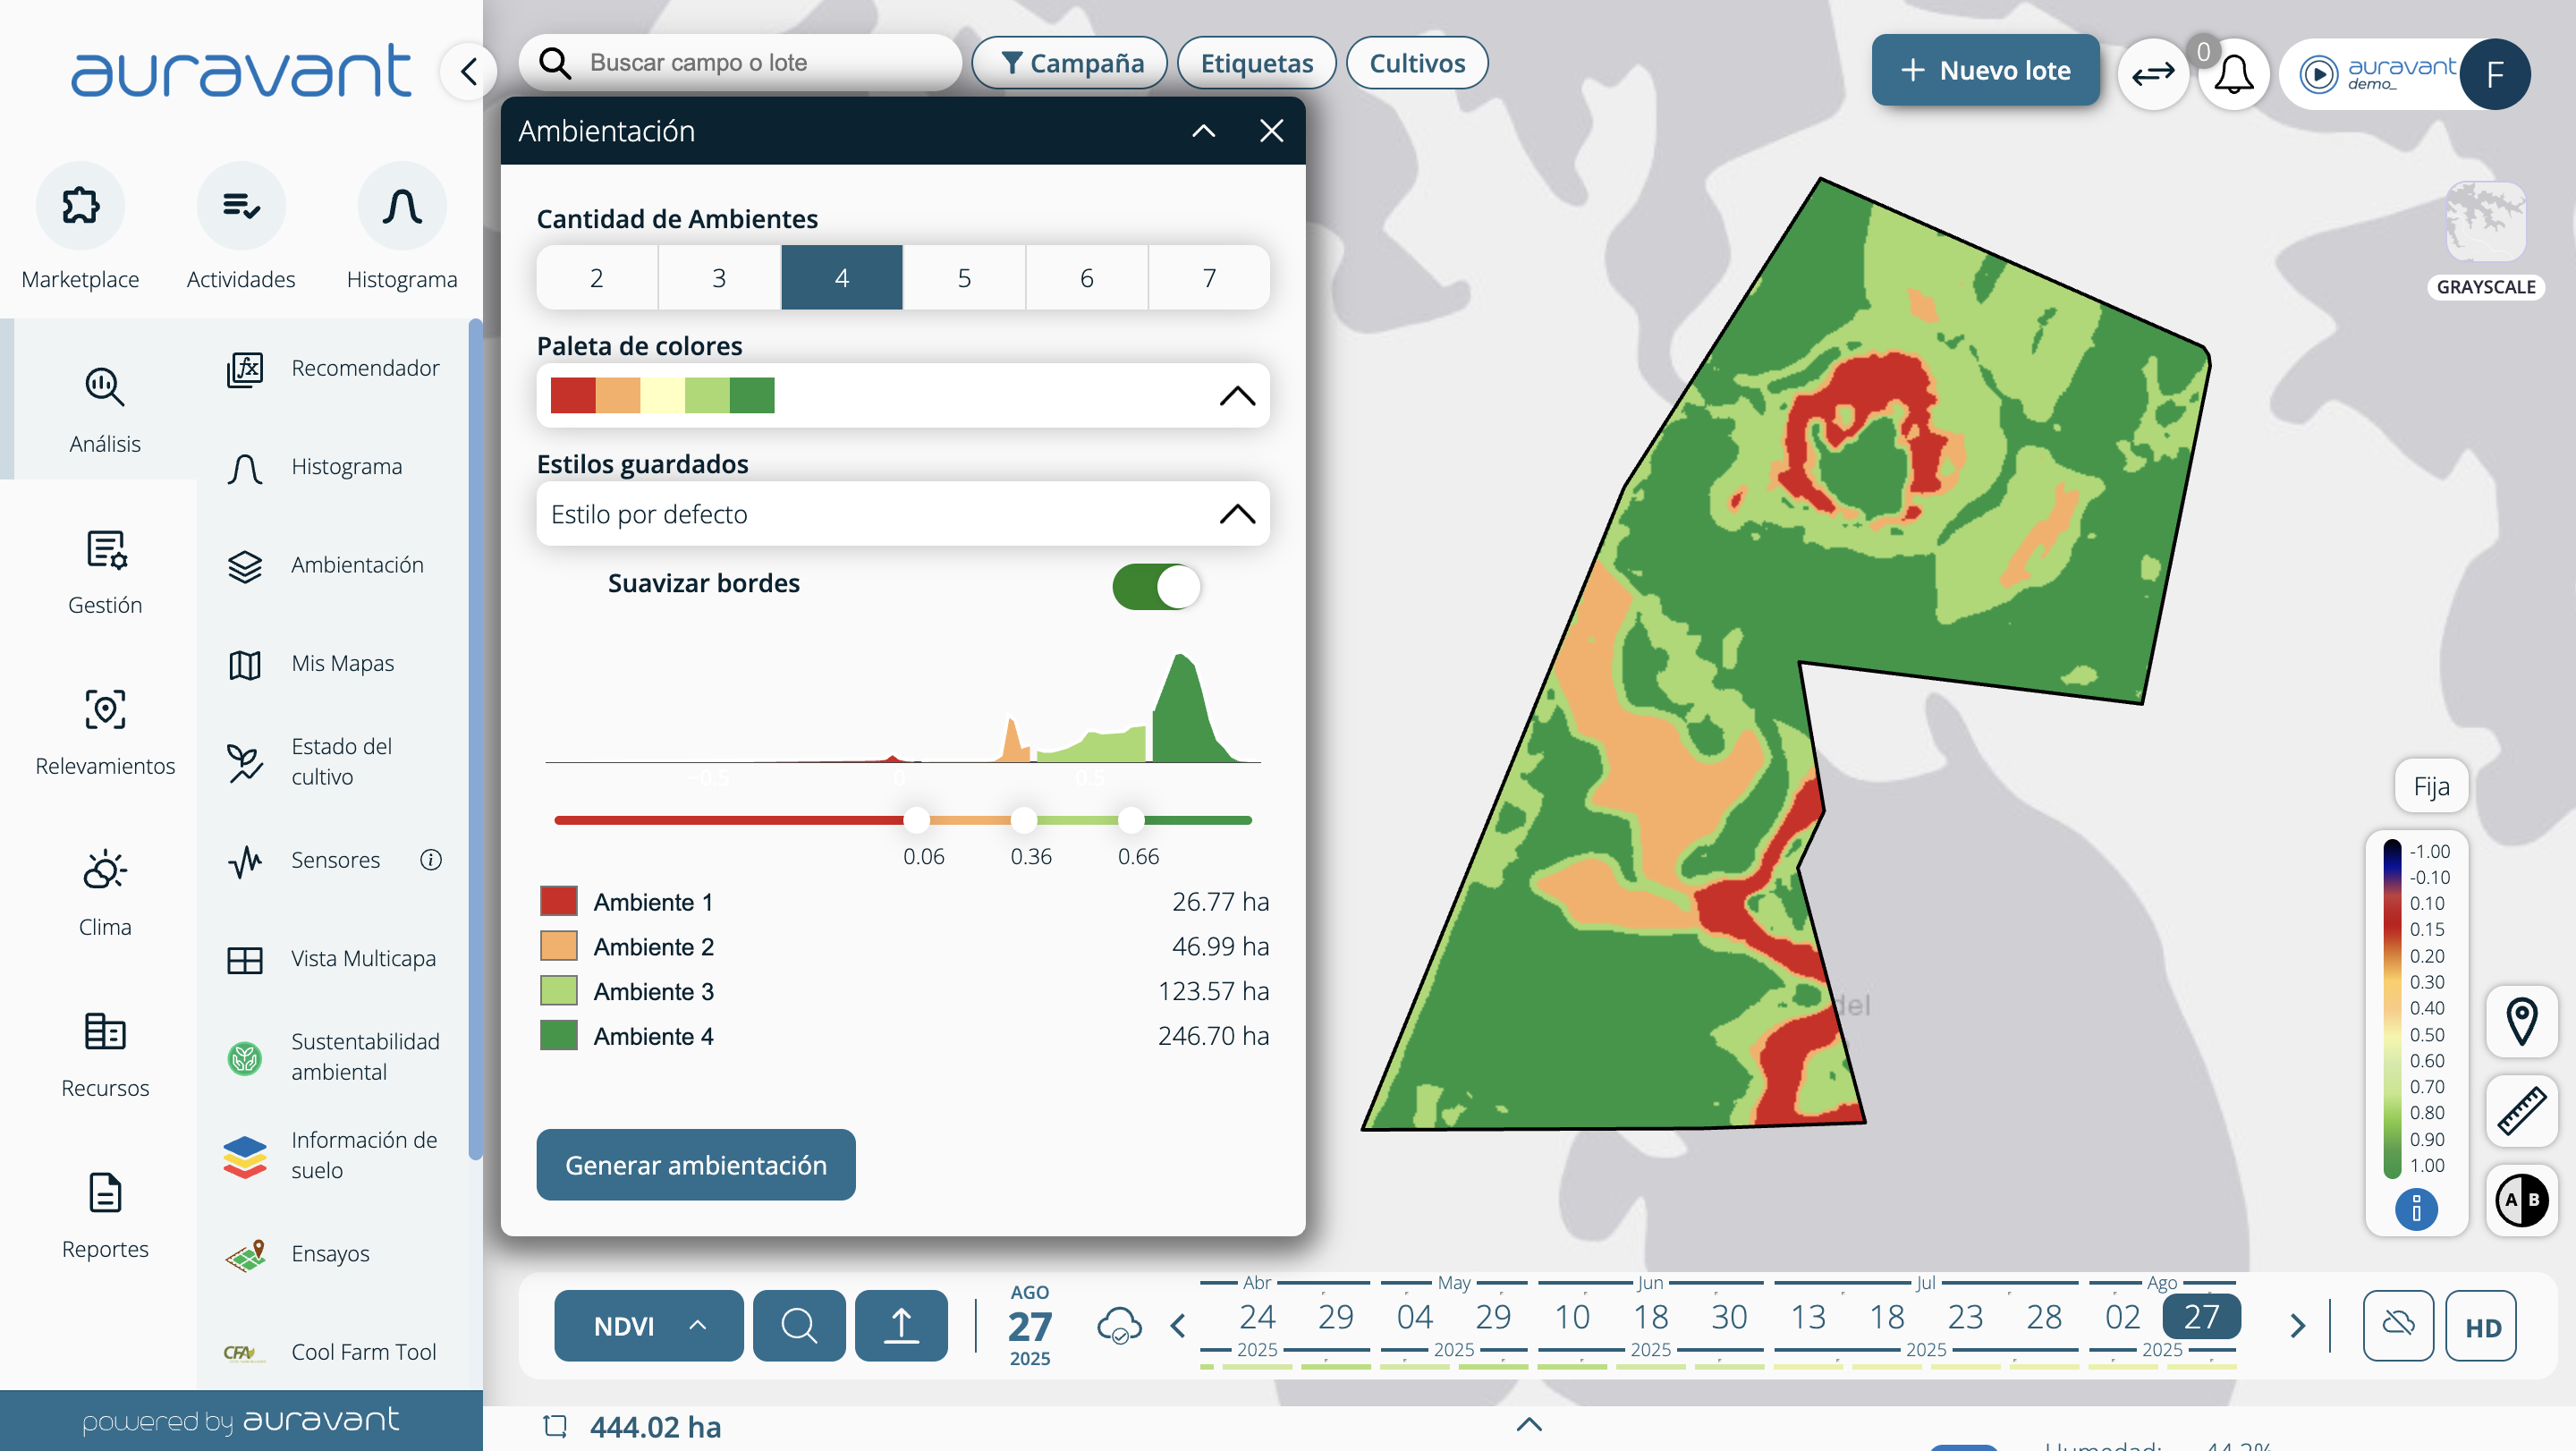
Task: Click the map location pin icon
Action: click(x=2521, y=1021)
